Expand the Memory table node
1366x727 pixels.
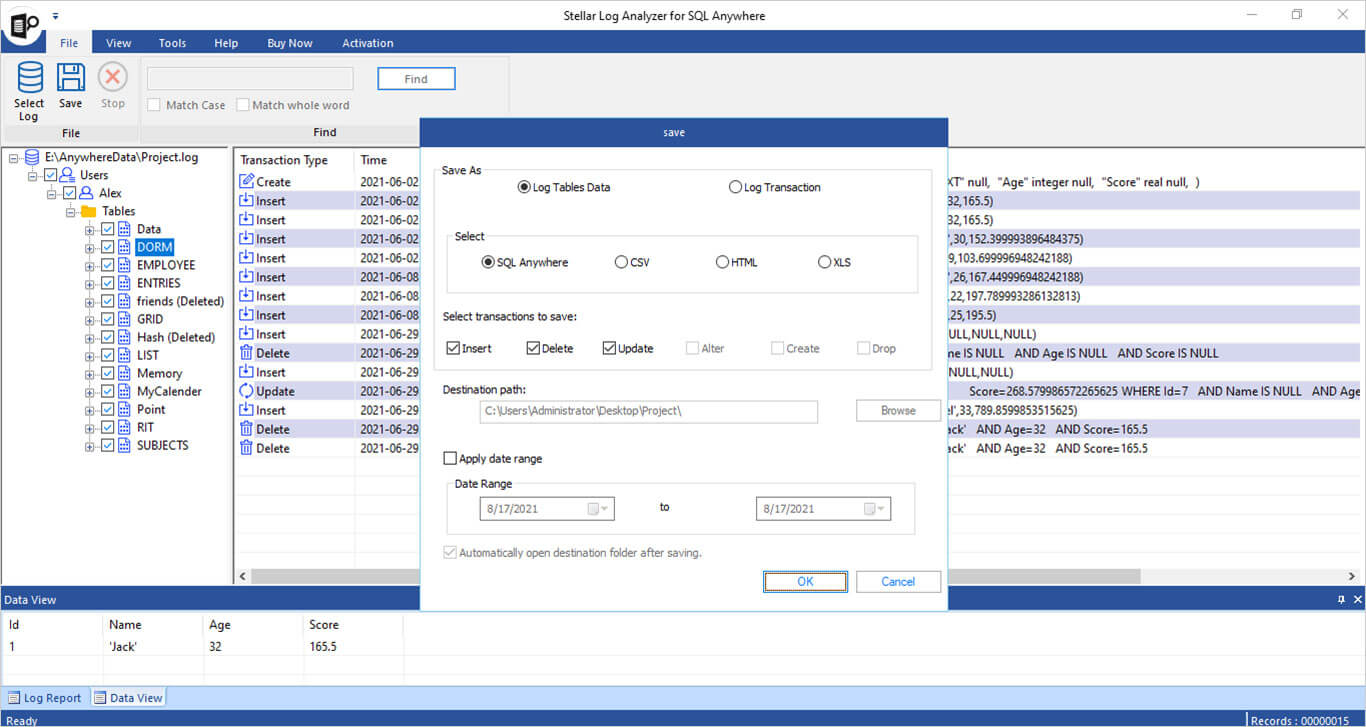pos(90,373)
